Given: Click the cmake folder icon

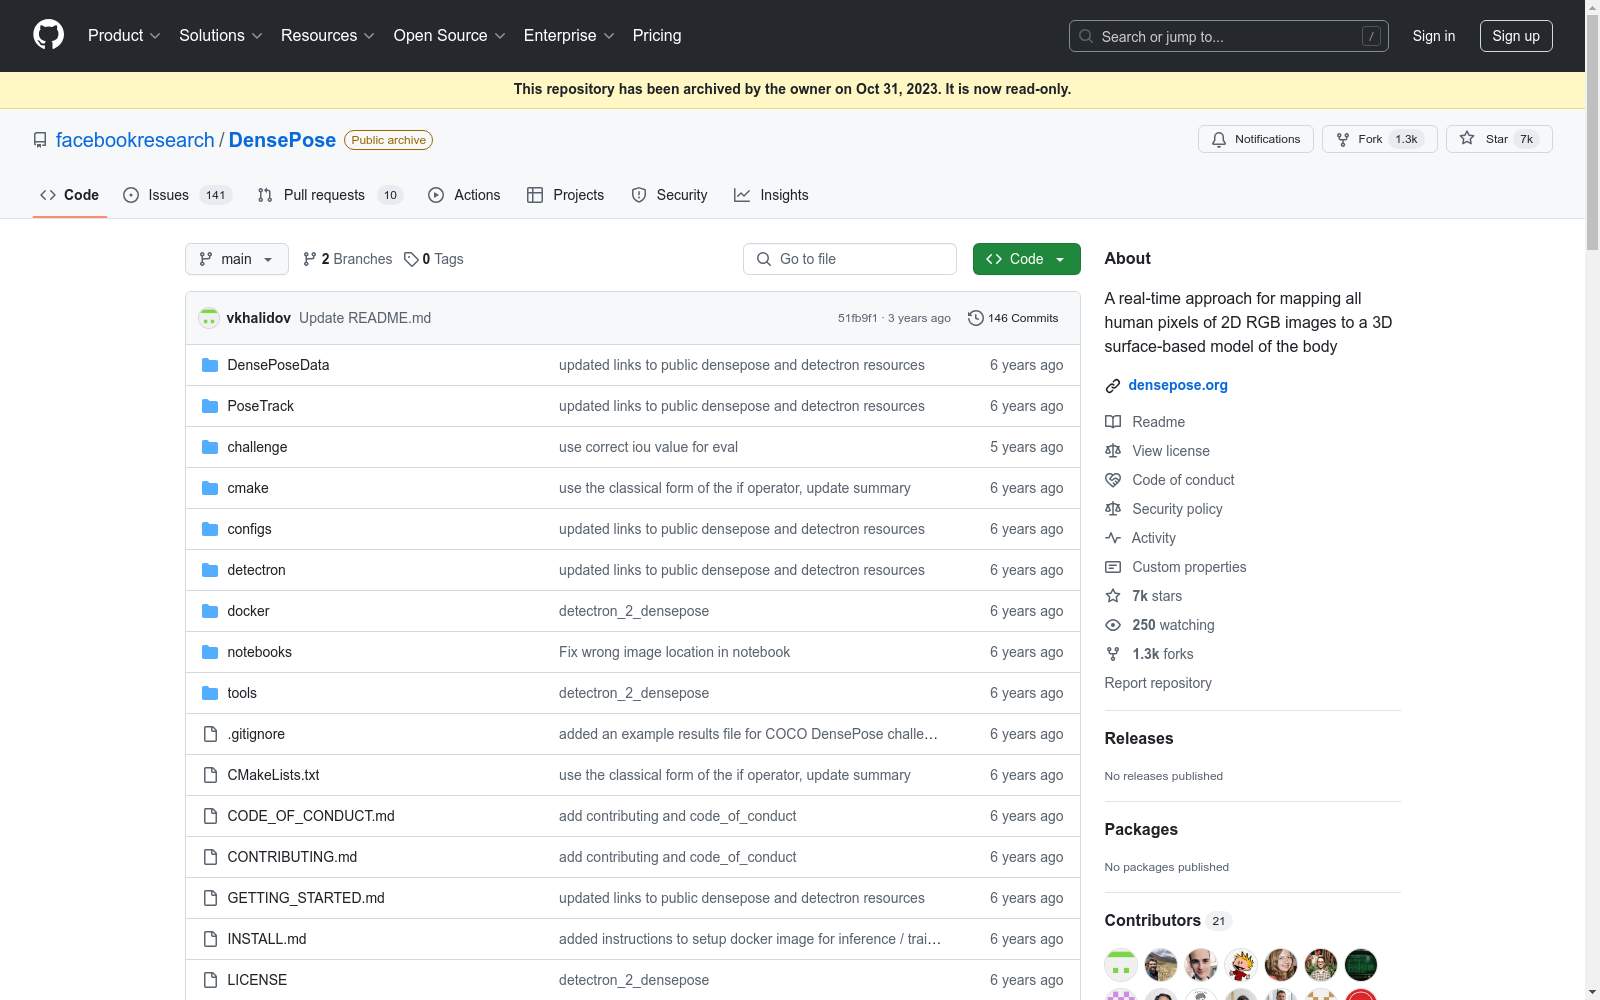Looking at the screenshot, I should 210,488.
